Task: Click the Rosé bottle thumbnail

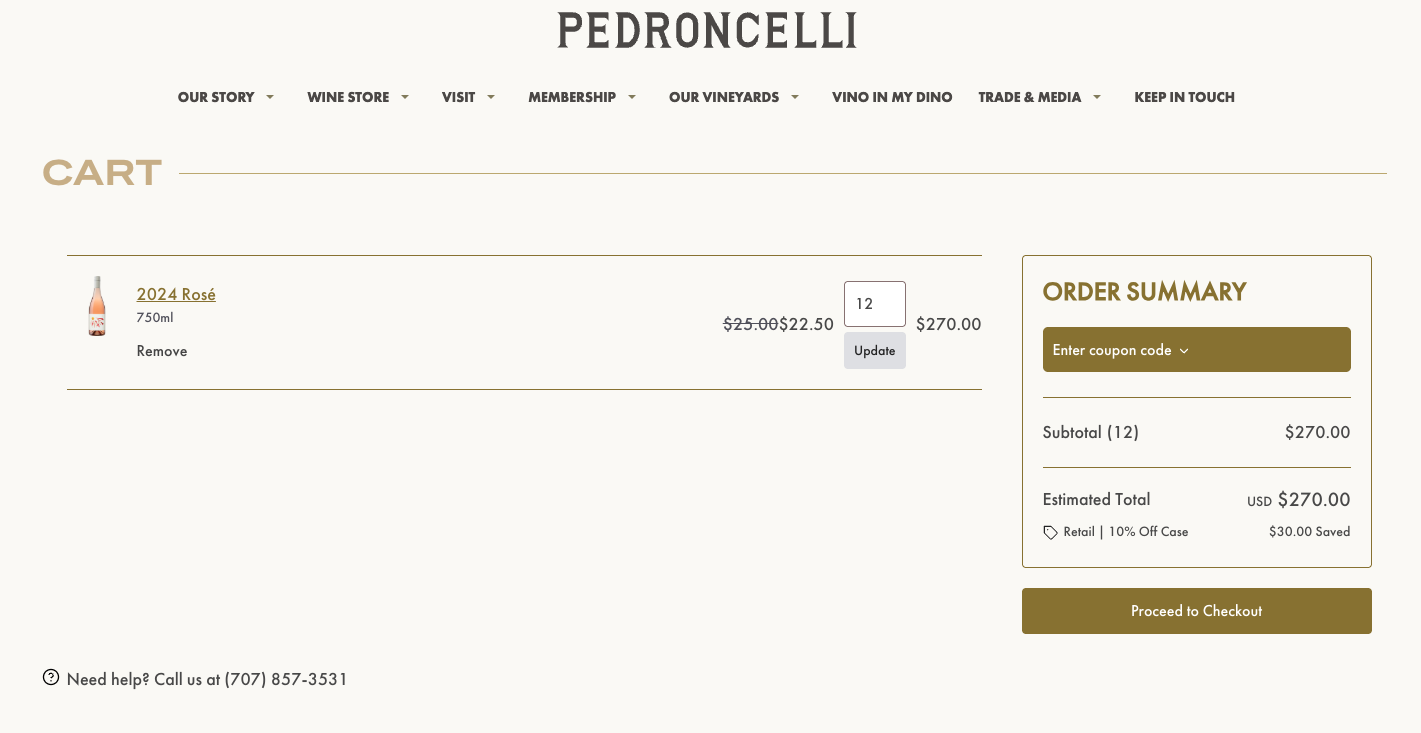Action: tap(97, 306)
